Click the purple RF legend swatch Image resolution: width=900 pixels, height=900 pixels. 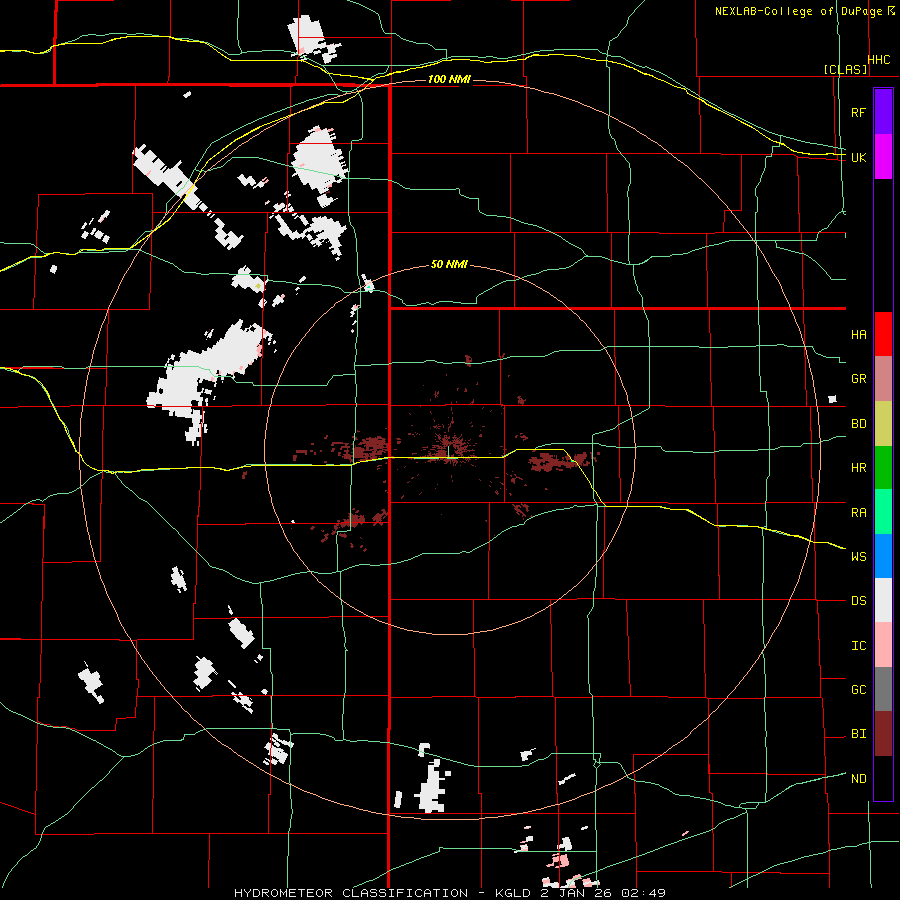click(x=883, y=112)
